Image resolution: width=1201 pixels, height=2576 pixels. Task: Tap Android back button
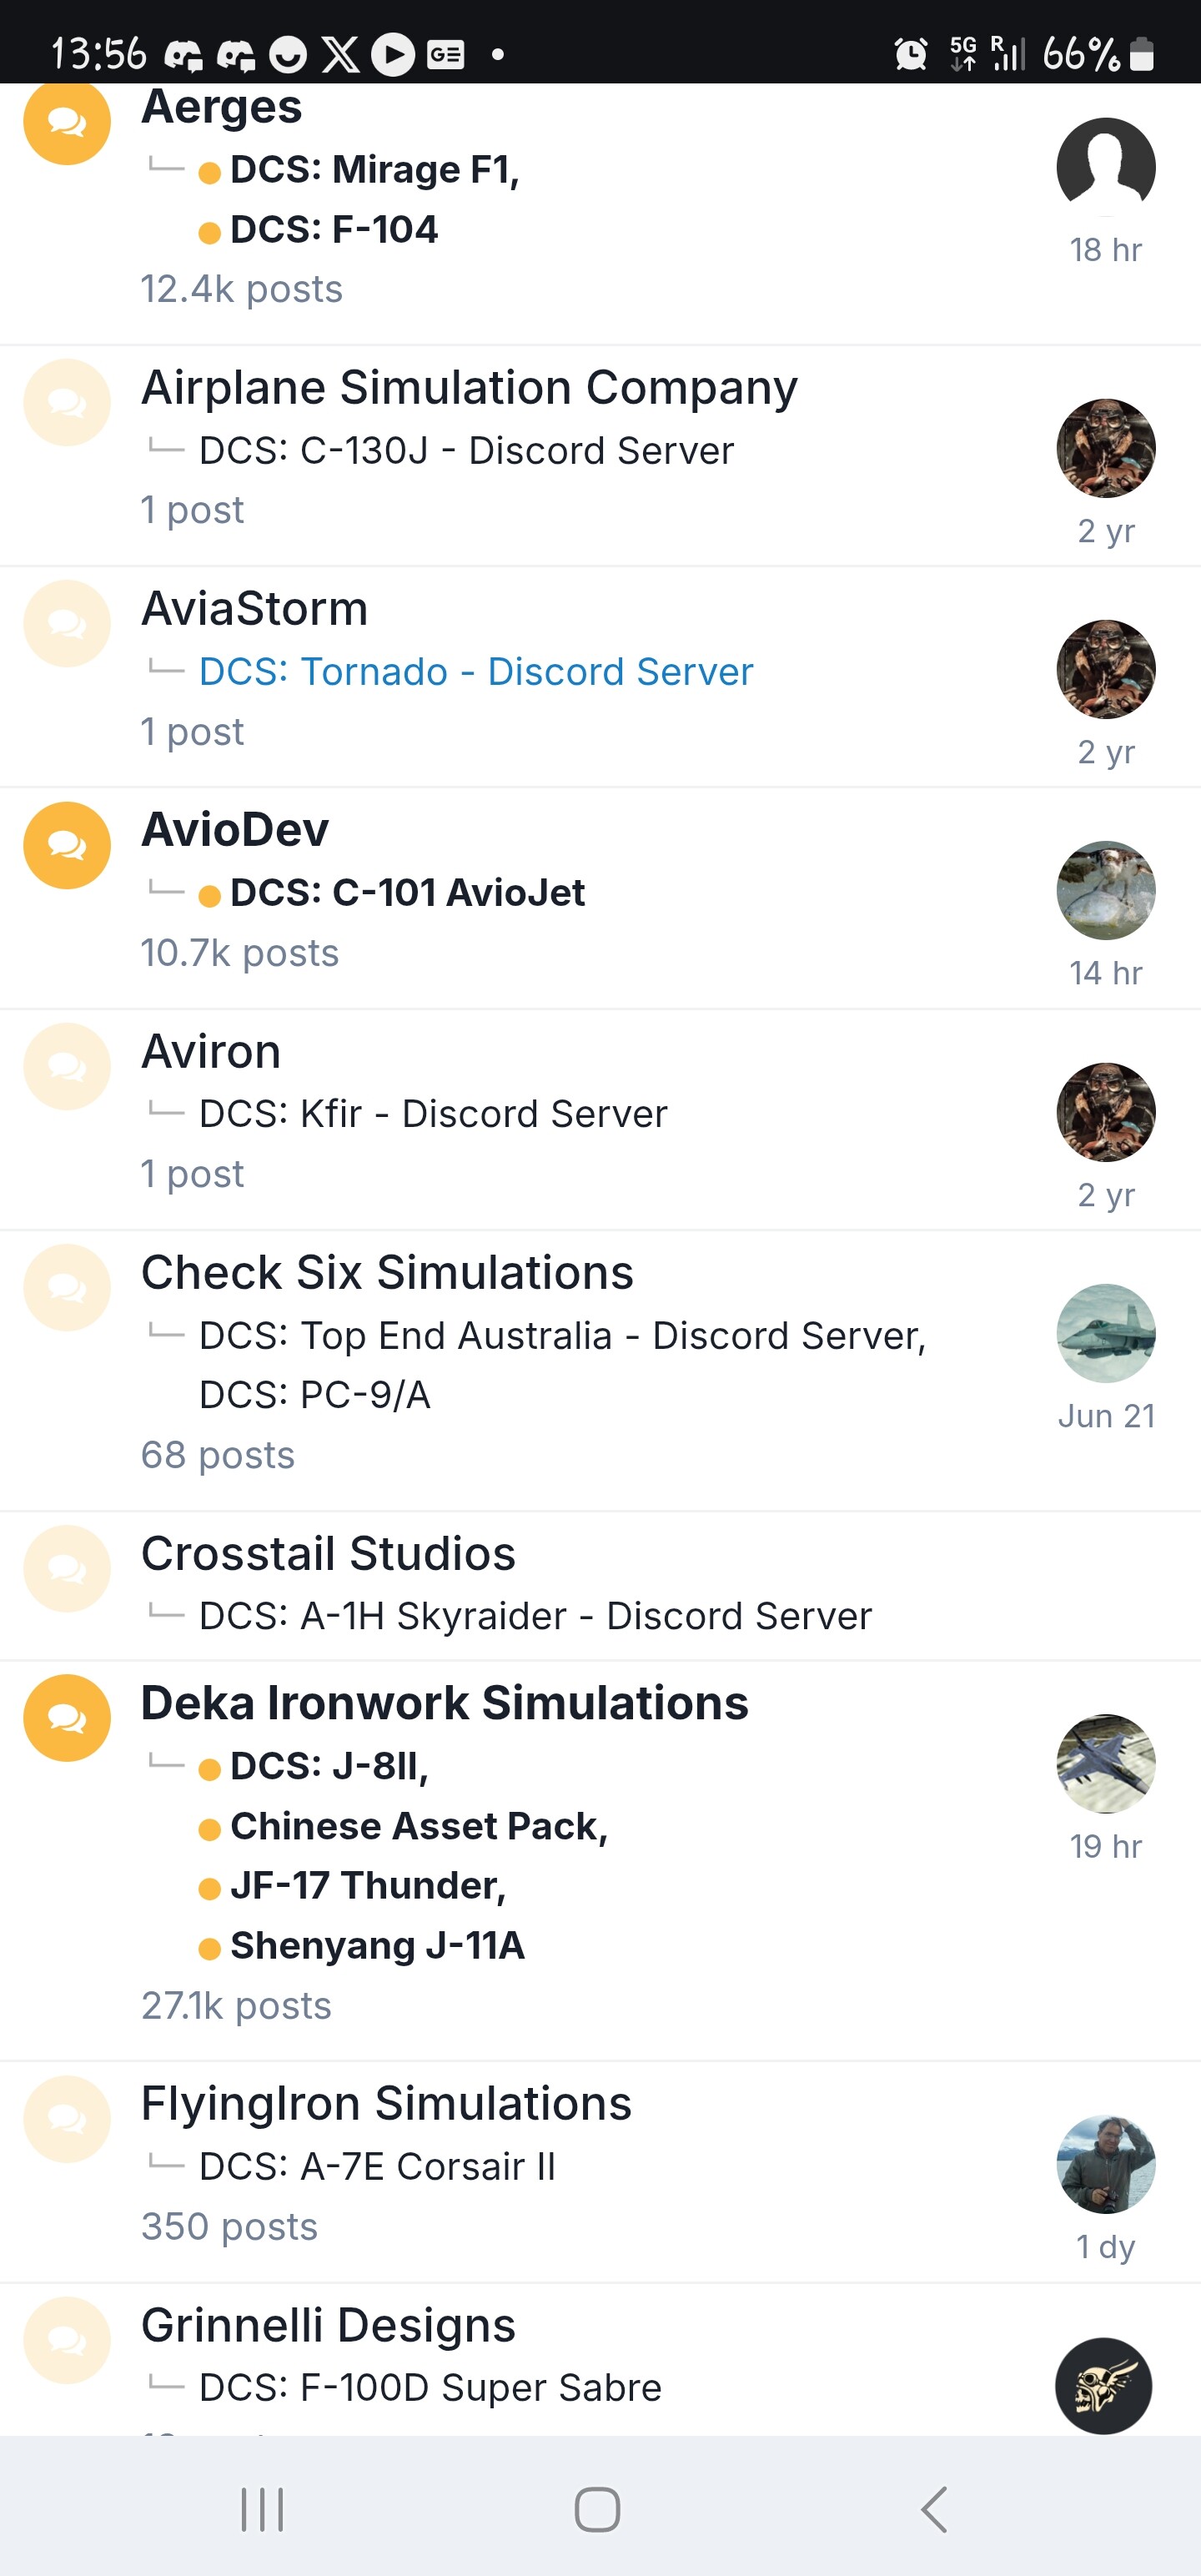click(934, 2510)
